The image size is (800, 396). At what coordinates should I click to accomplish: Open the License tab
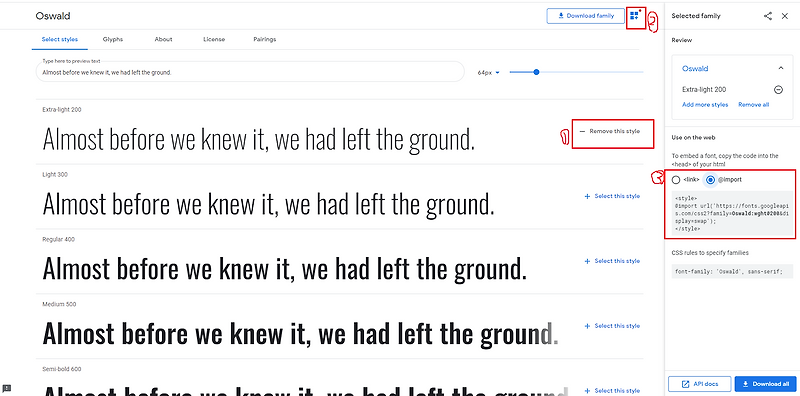[214, 39]
